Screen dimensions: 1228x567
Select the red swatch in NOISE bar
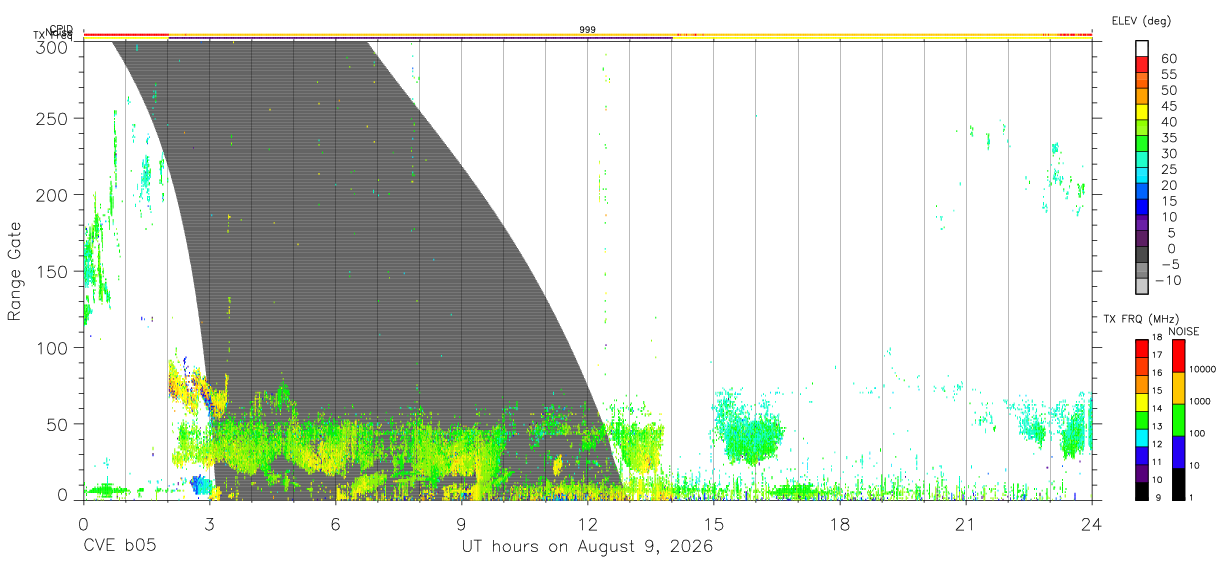click(1178, 356)
